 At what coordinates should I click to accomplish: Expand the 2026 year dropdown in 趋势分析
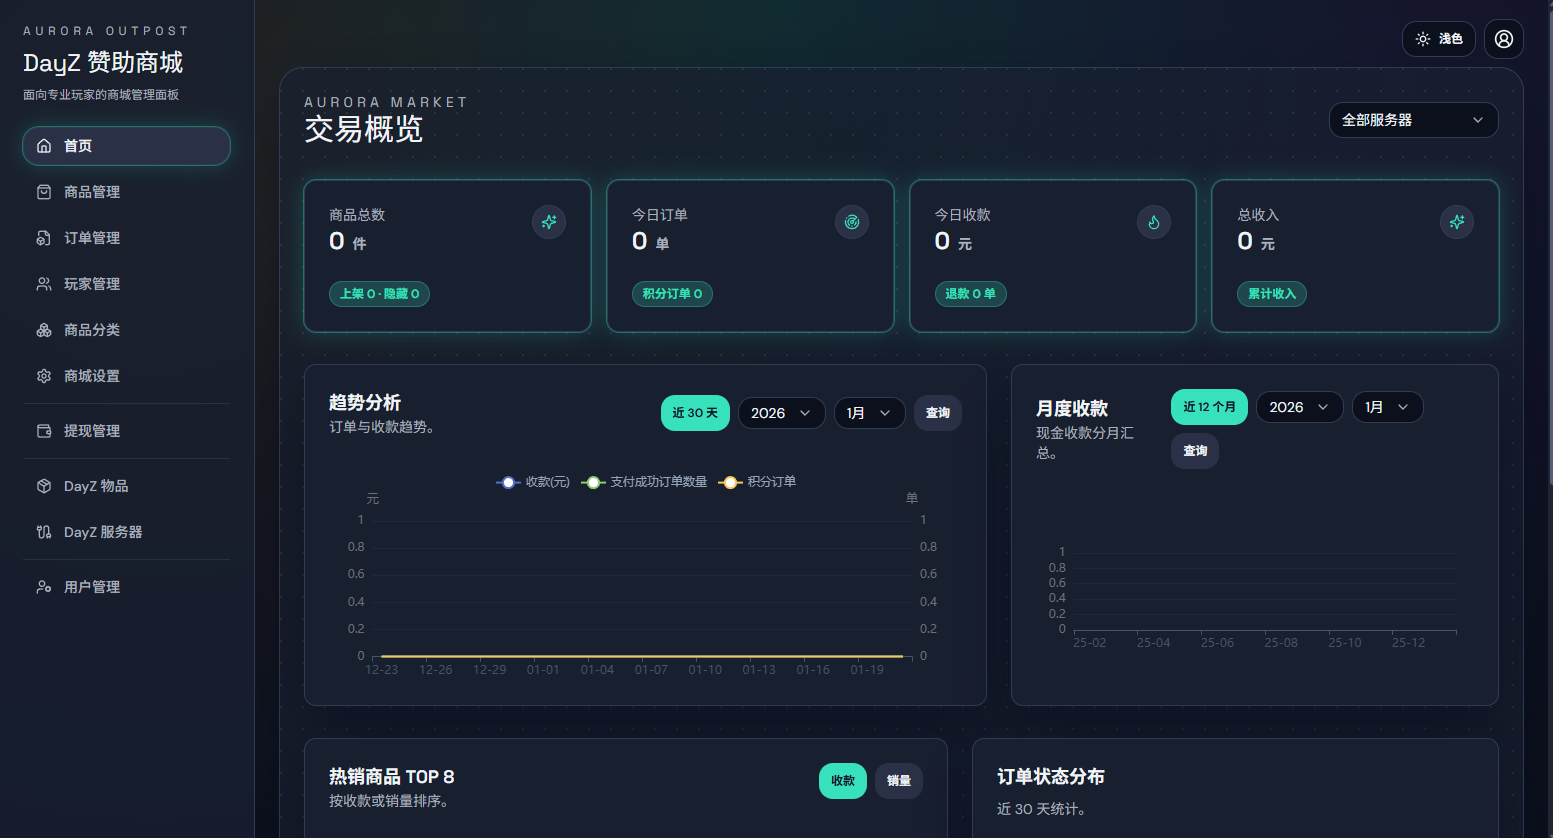pyautogui.click(x=781, y=413)
